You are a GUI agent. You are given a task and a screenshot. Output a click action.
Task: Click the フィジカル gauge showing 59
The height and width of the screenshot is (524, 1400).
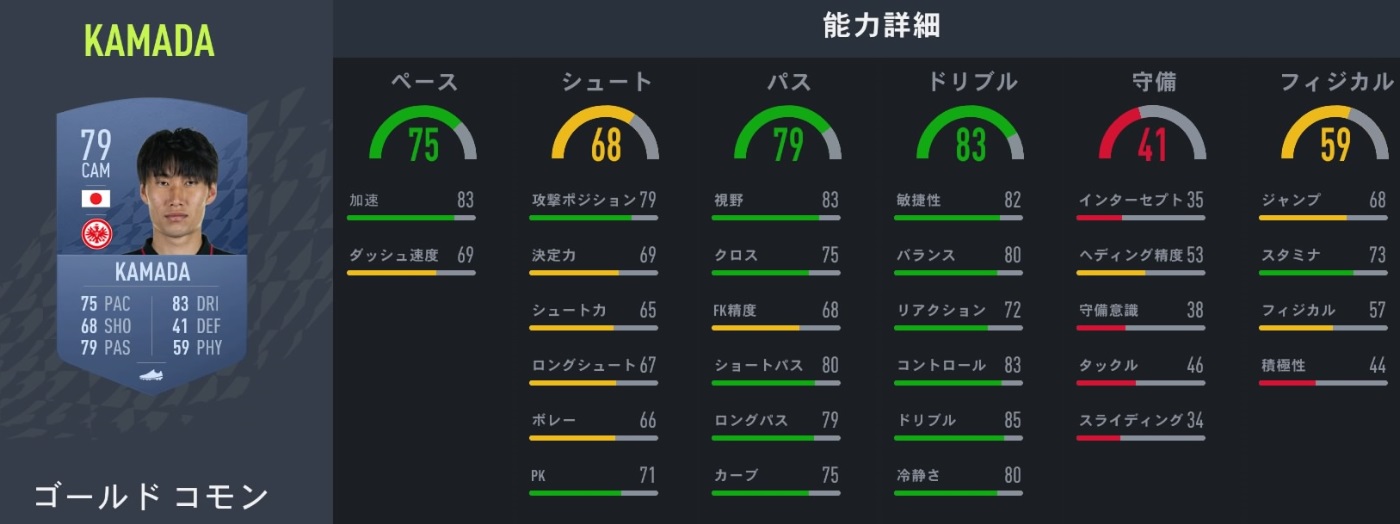click(x=1334, y=137)
